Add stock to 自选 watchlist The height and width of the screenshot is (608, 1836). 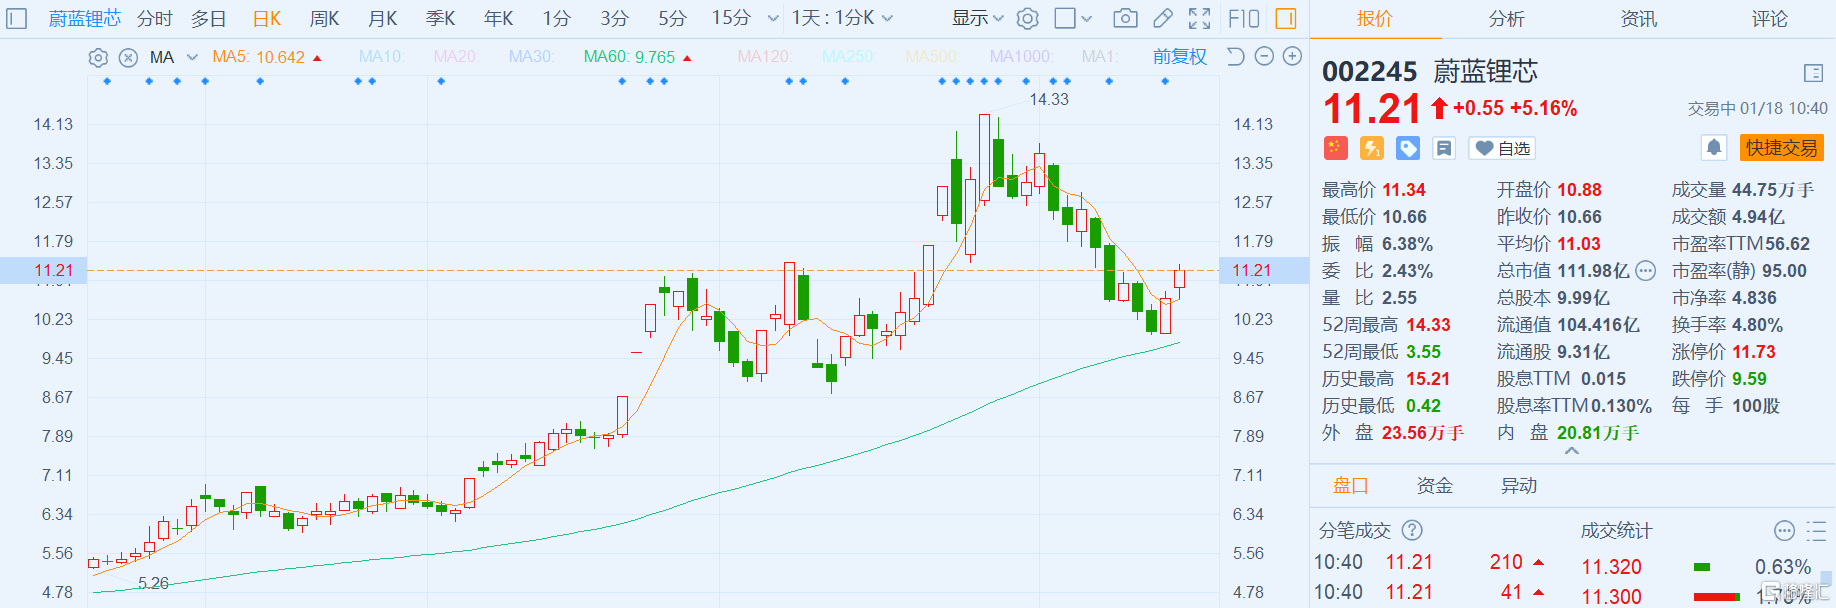click(x=1502, y=149)
